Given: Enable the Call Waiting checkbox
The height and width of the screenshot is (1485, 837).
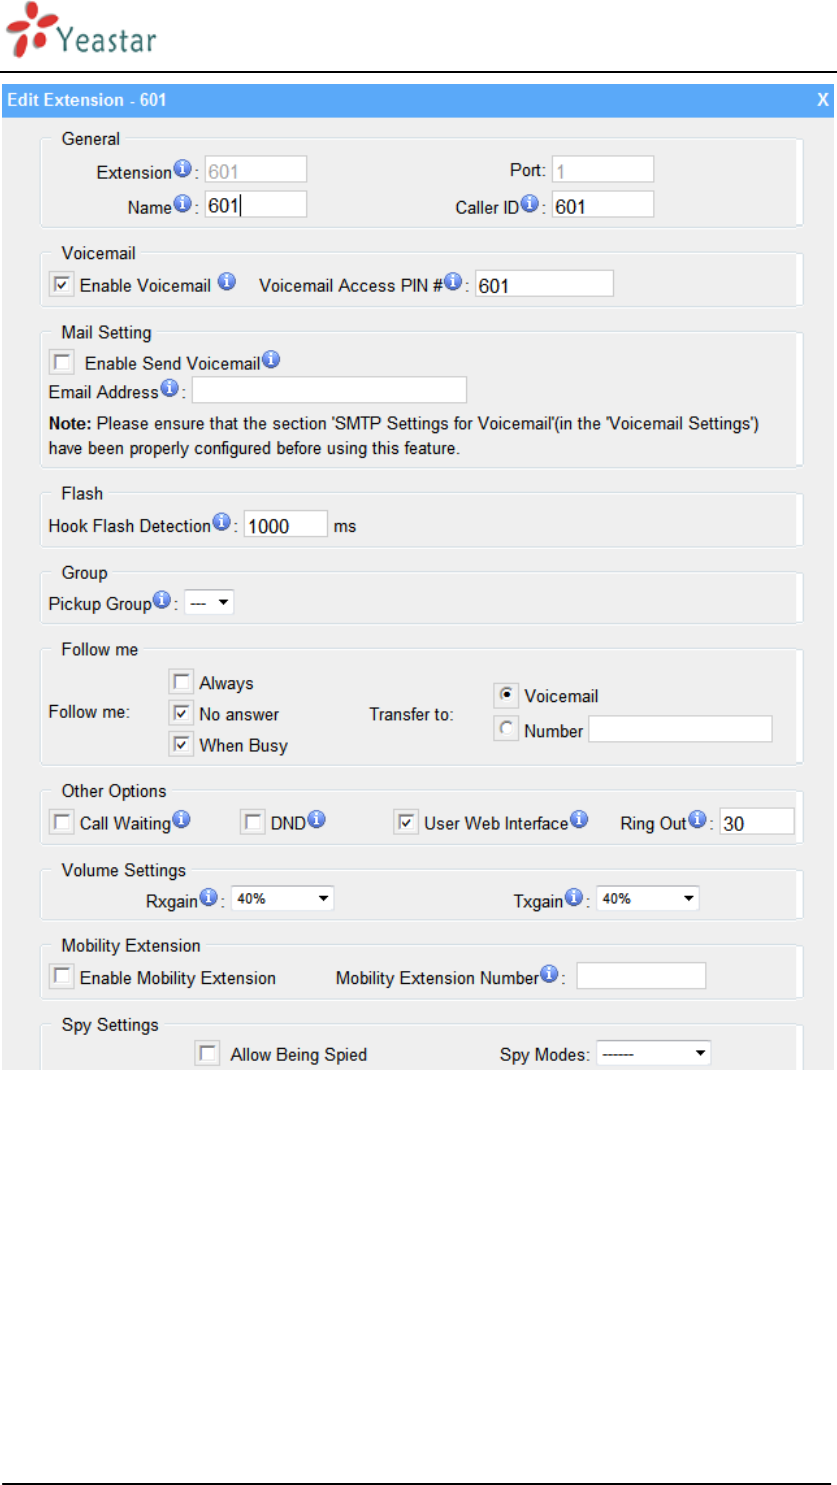Looking at the screenshot, I should coord(63,822).
